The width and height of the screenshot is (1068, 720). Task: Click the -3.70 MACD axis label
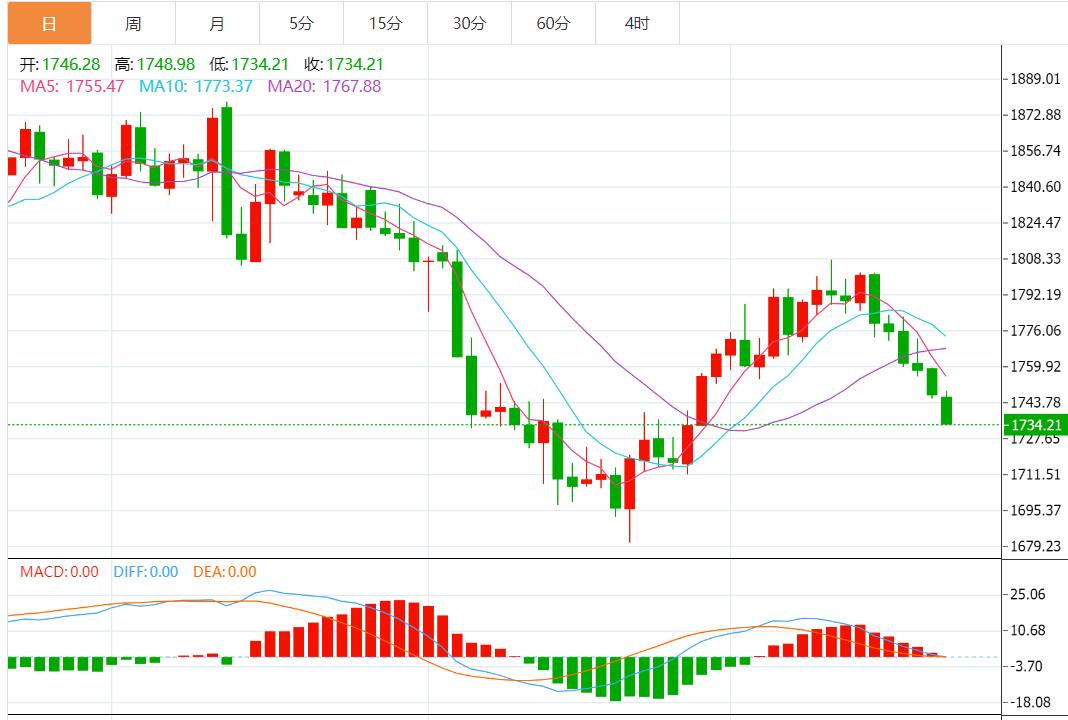pos(1026,666)
